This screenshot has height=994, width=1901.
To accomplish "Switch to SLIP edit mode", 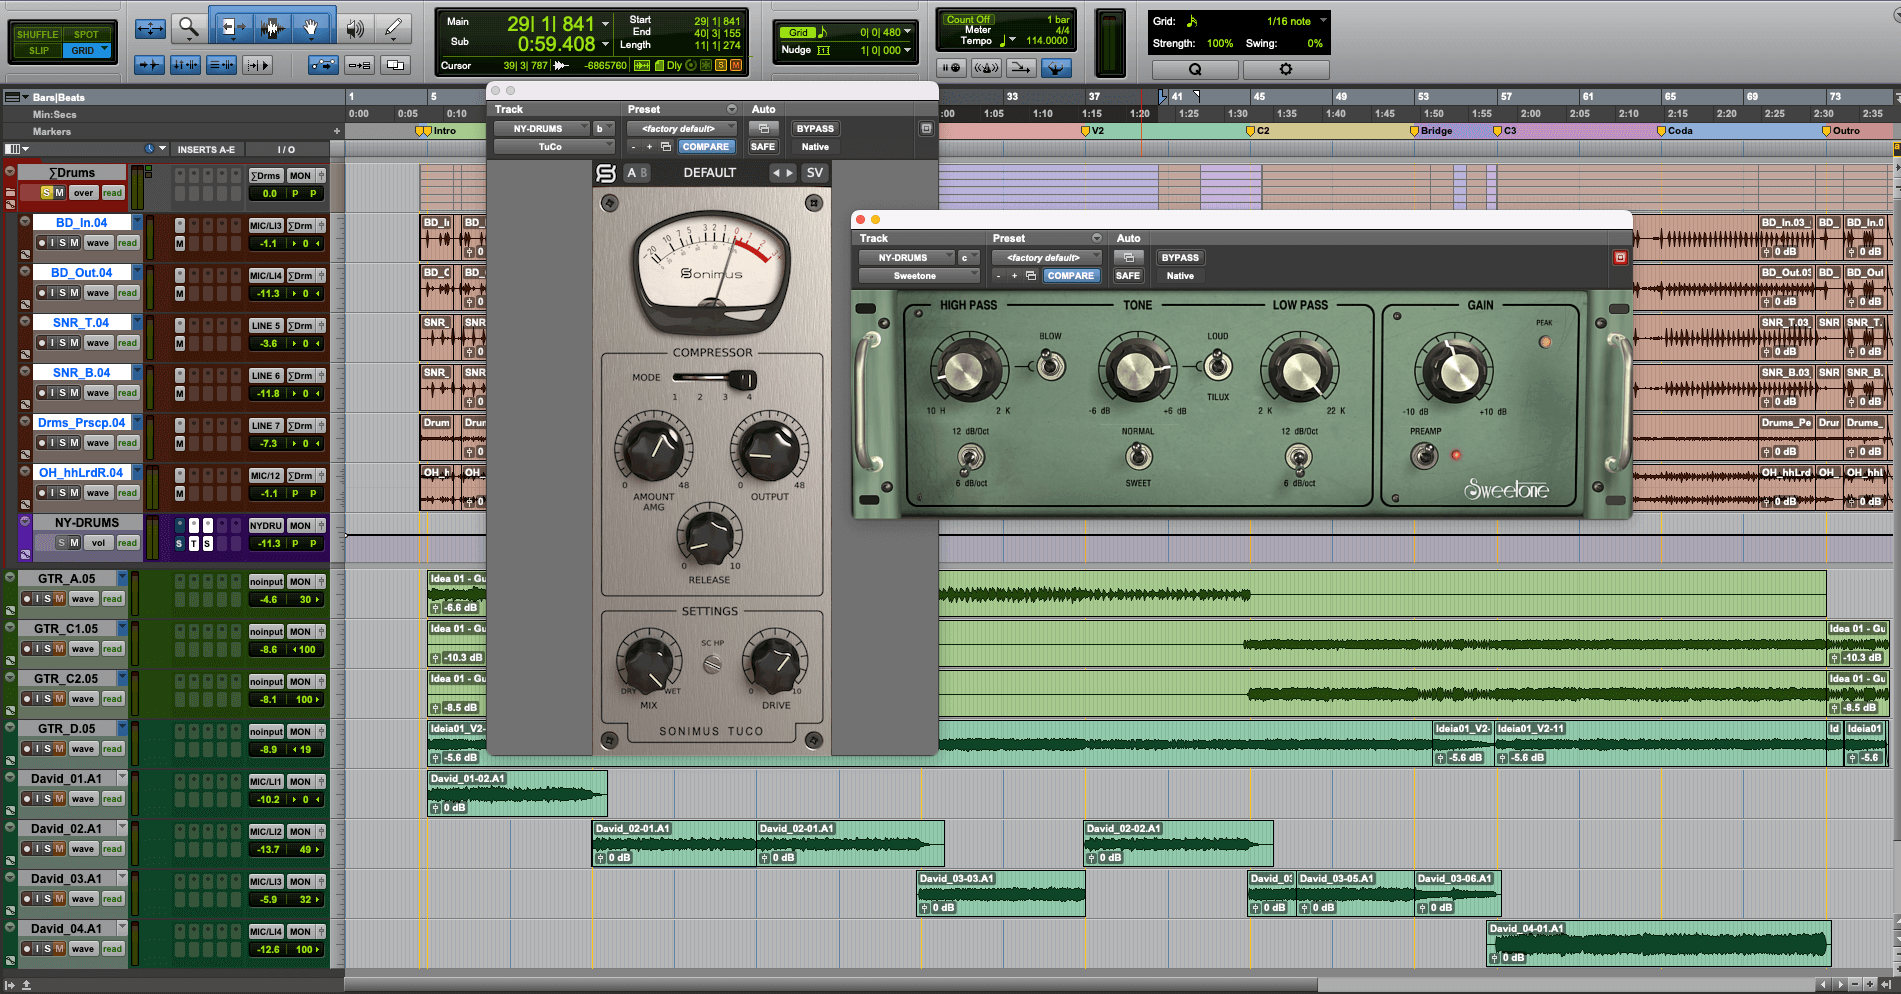I will click(38, 50).
